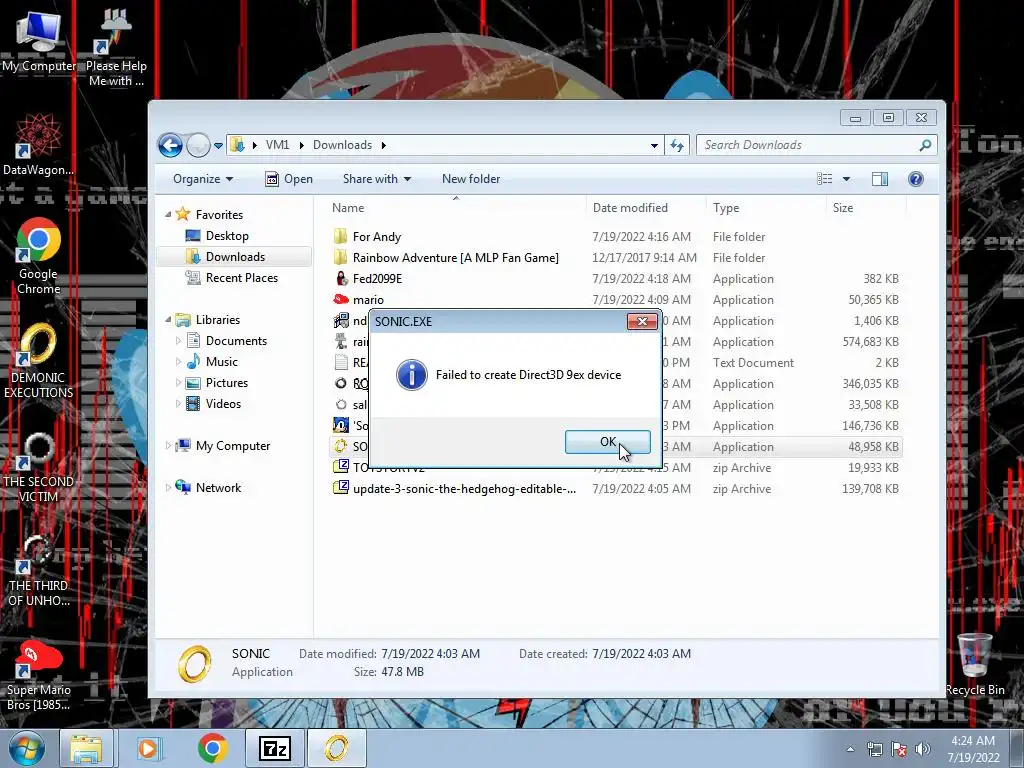The image size is (1024, 768).
Task: Open THE THIRD OF UNHO desktop shortcut
Action: pyautogui.click(x=38, y=570)
